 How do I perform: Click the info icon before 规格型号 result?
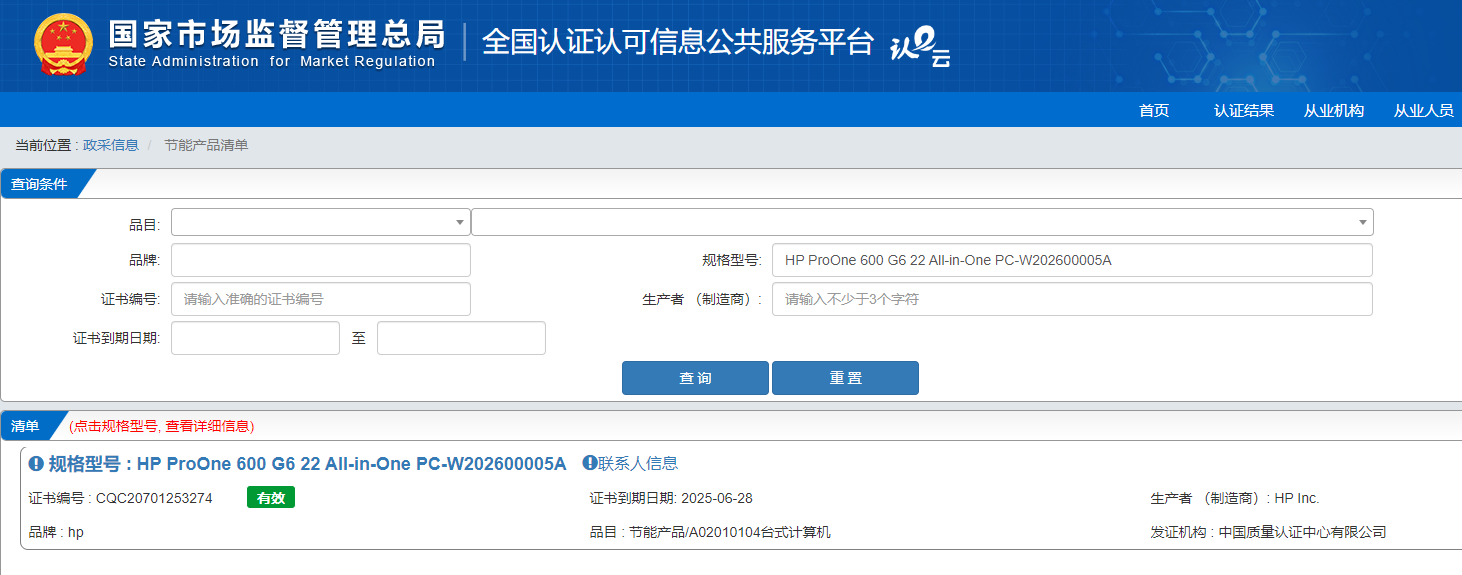point(36,464)
